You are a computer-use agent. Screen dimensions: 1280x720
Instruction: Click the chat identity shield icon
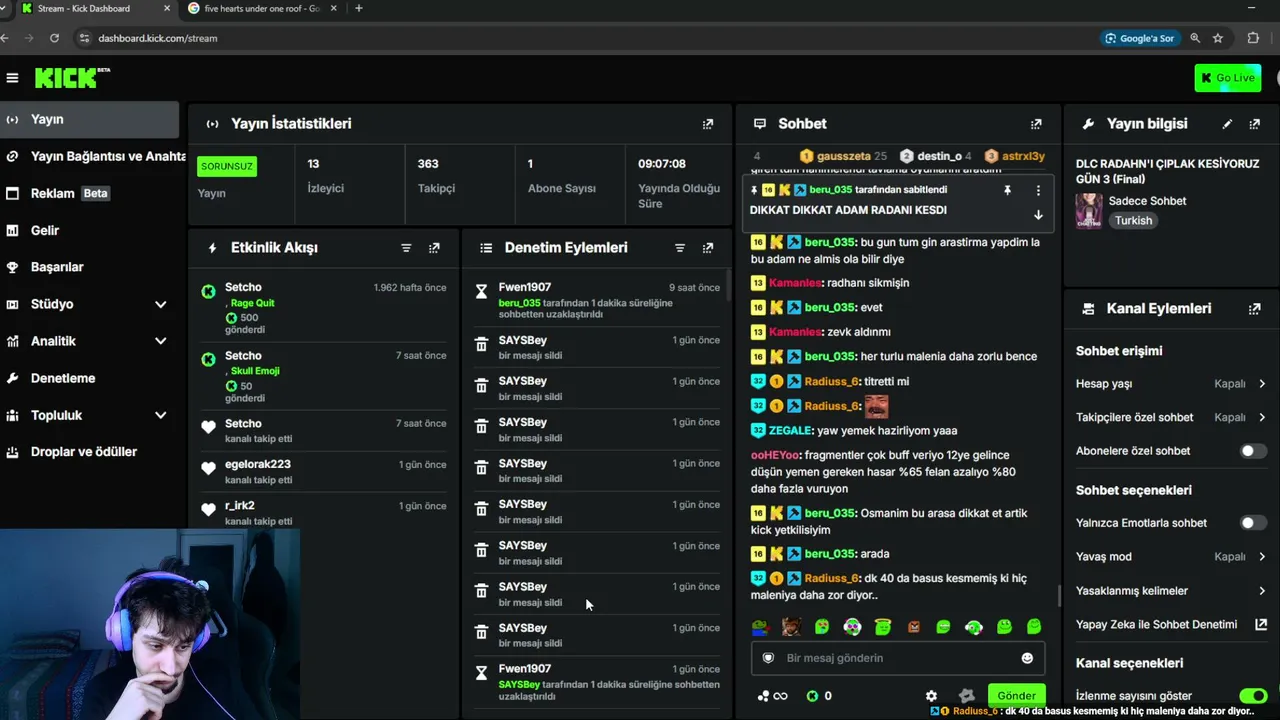click(x=768, y=658)
